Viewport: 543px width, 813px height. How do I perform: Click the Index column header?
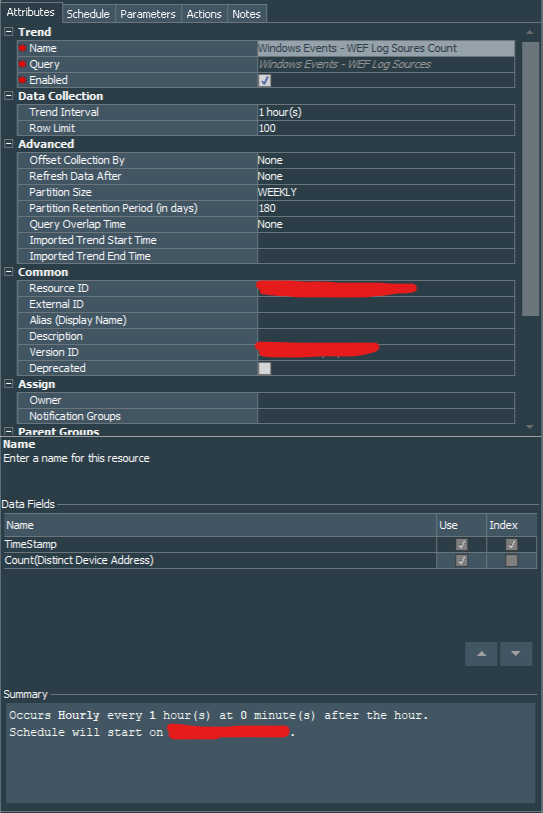pyautogui.click(x=511, y=525)
